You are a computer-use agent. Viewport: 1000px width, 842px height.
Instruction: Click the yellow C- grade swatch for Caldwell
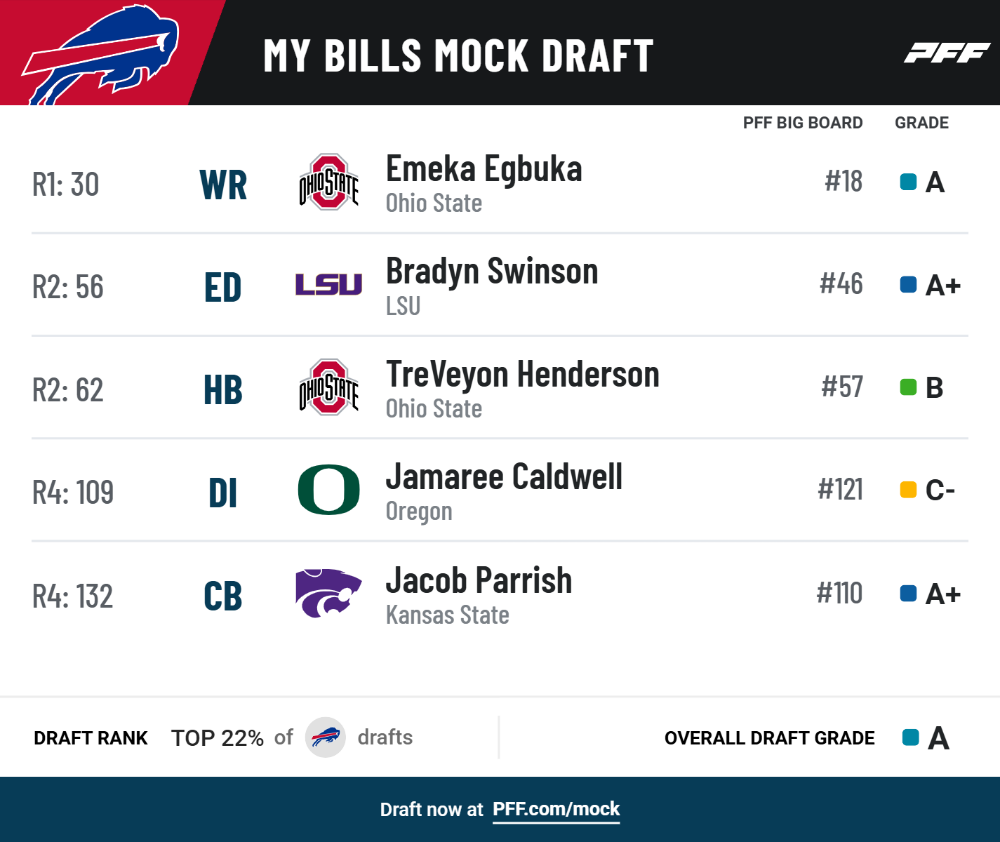point(908,490)
